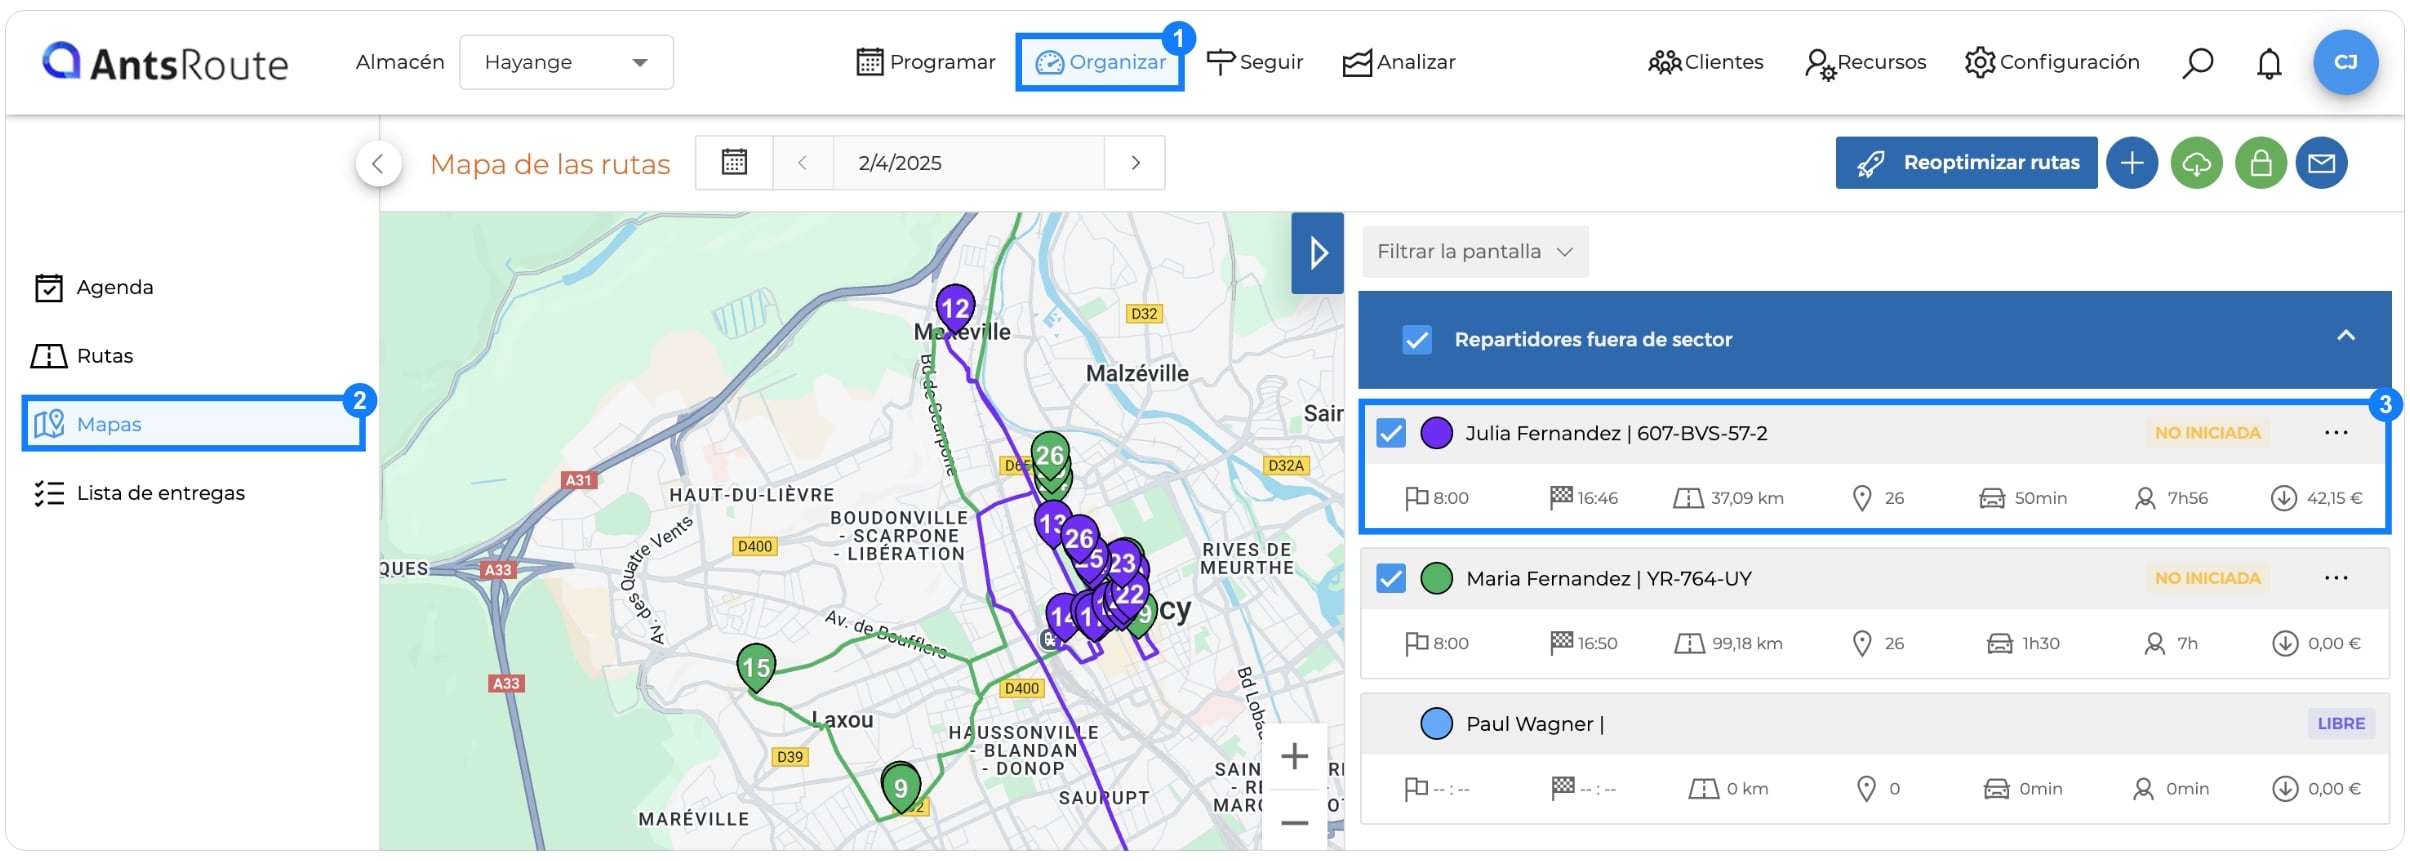Go to the previous day
Viewport: 2410px width, 861px height.
click(802, 162)
